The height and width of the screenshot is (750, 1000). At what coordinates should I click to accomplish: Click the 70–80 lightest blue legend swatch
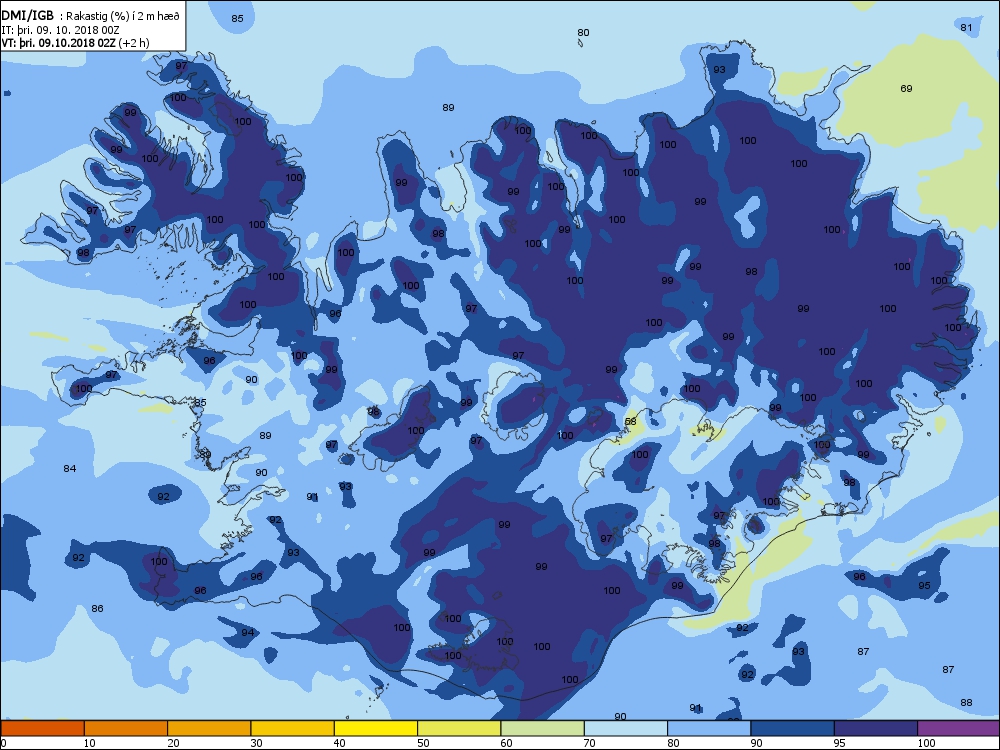[626, 728]
